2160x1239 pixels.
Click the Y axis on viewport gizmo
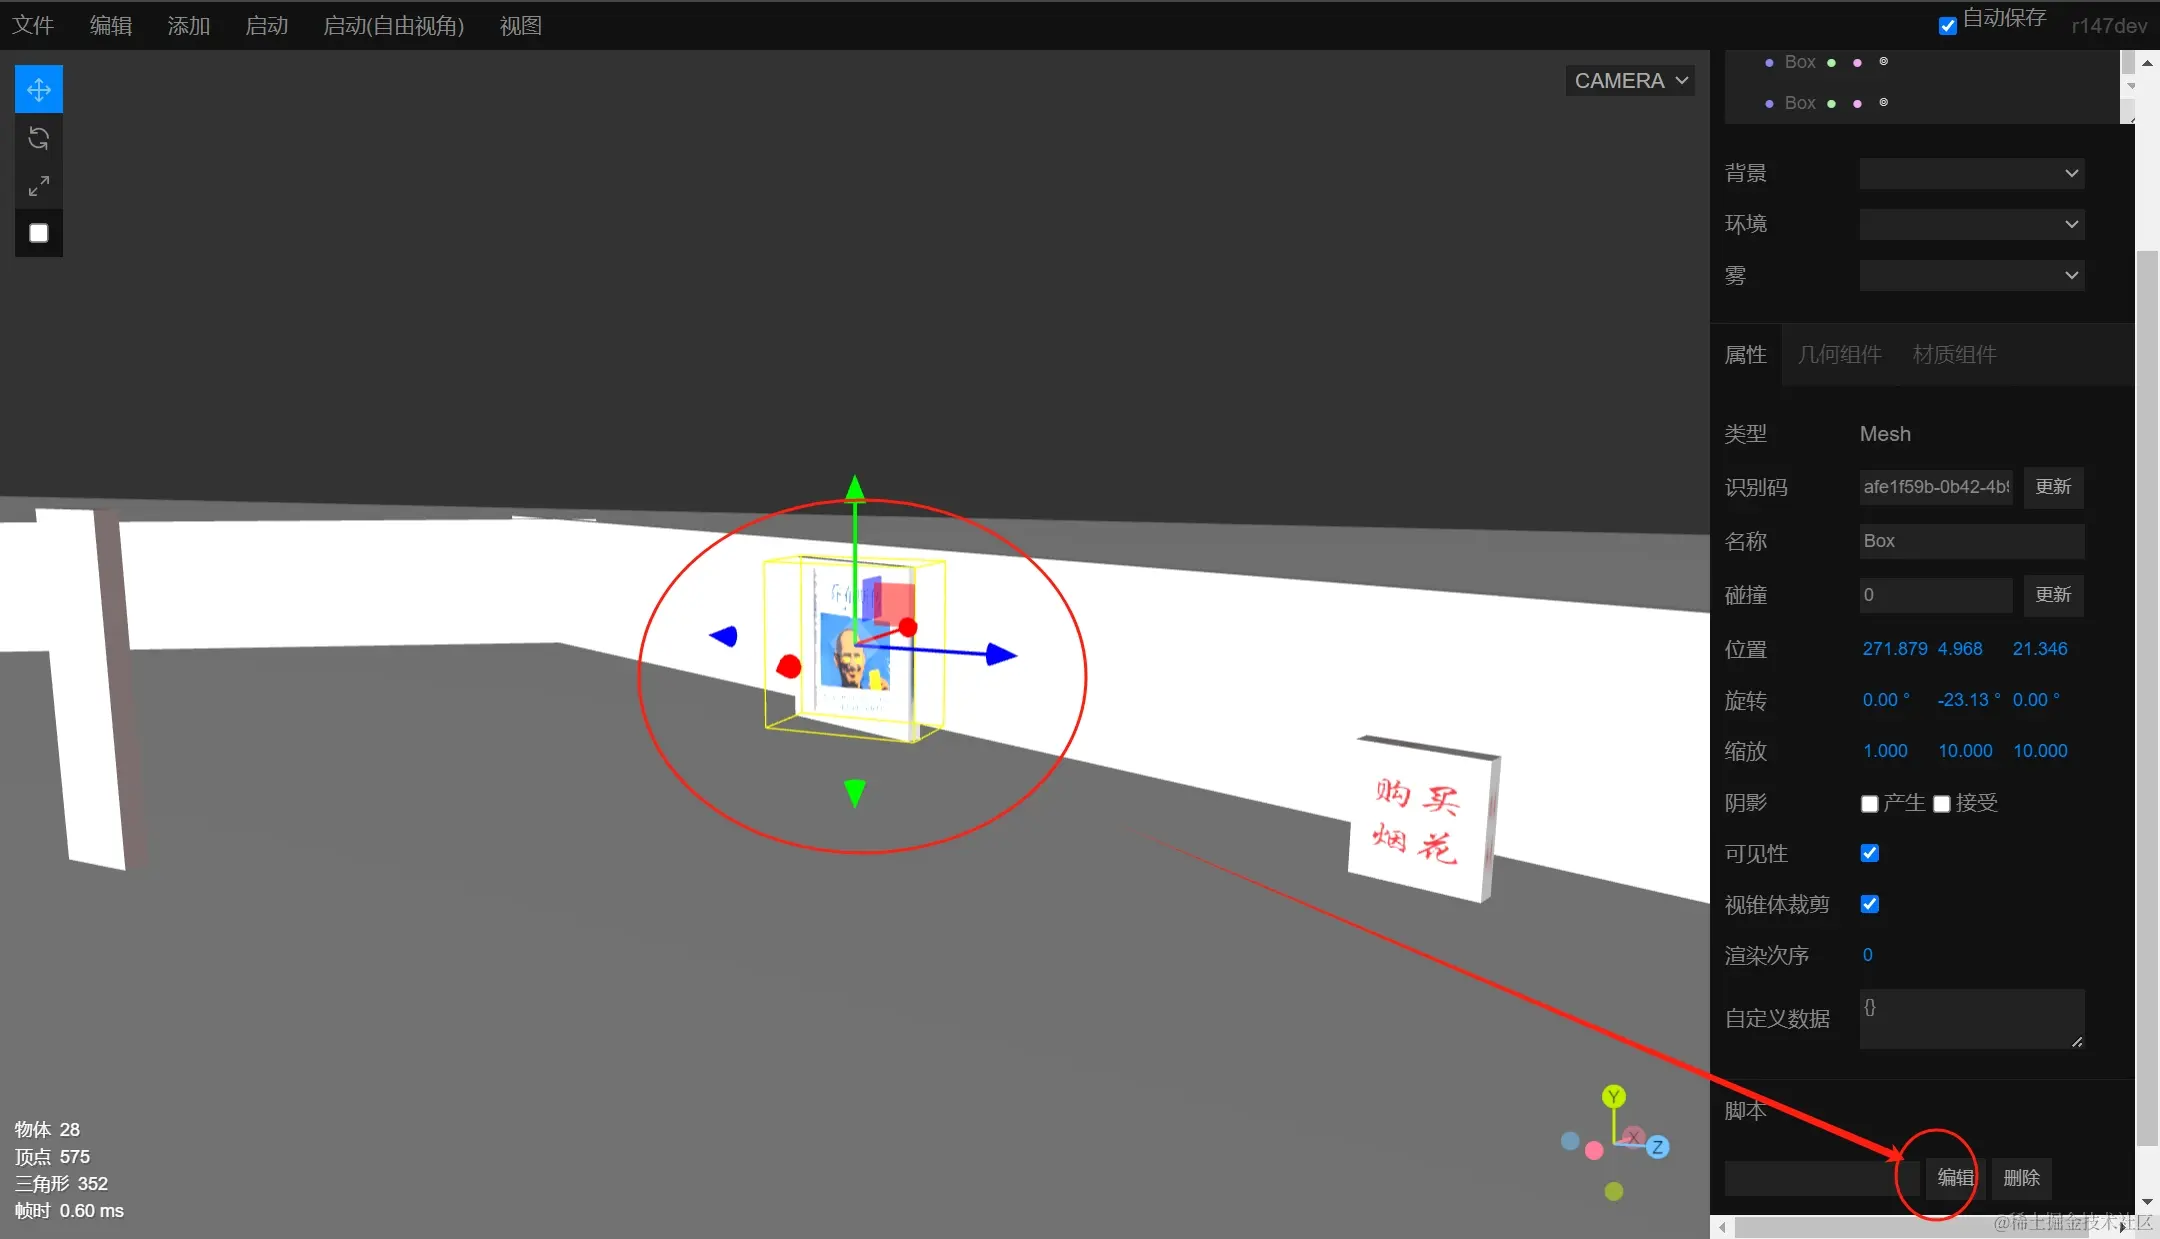(x=1613, y=1097)
